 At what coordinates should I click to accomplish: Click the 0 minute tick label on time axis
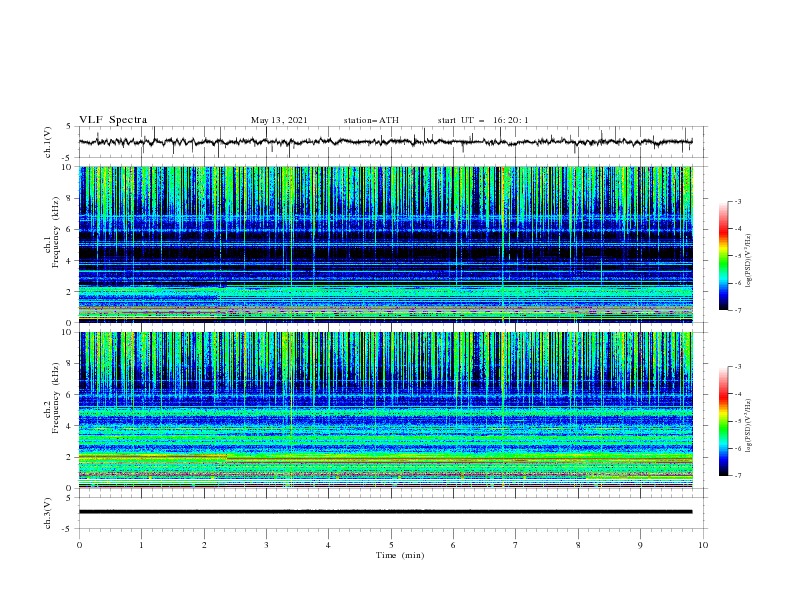pyautogui.click(x=79, y=545)
